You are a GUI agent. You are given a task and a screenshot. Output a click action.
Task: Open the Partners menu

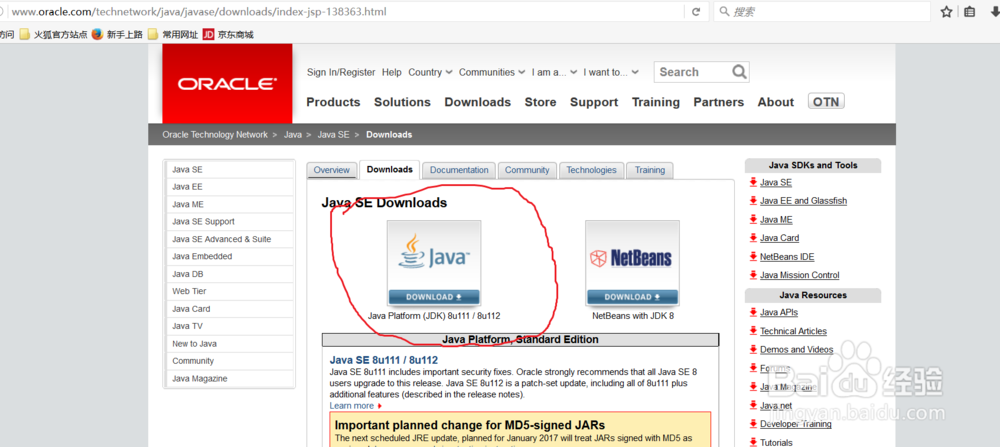click(x=719, y=102)
